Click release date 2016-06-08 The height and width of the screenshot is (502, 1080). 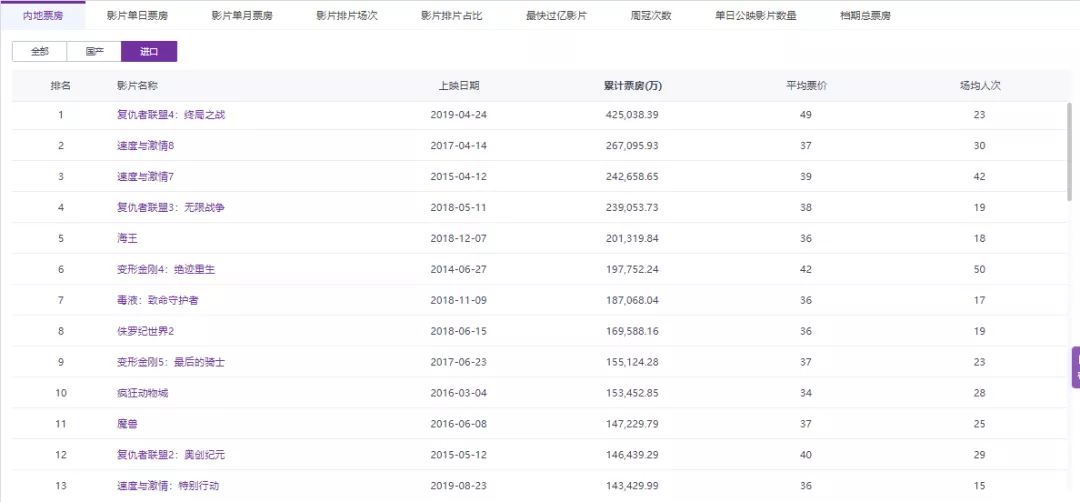pyautogui.click(x=459, y=425)
